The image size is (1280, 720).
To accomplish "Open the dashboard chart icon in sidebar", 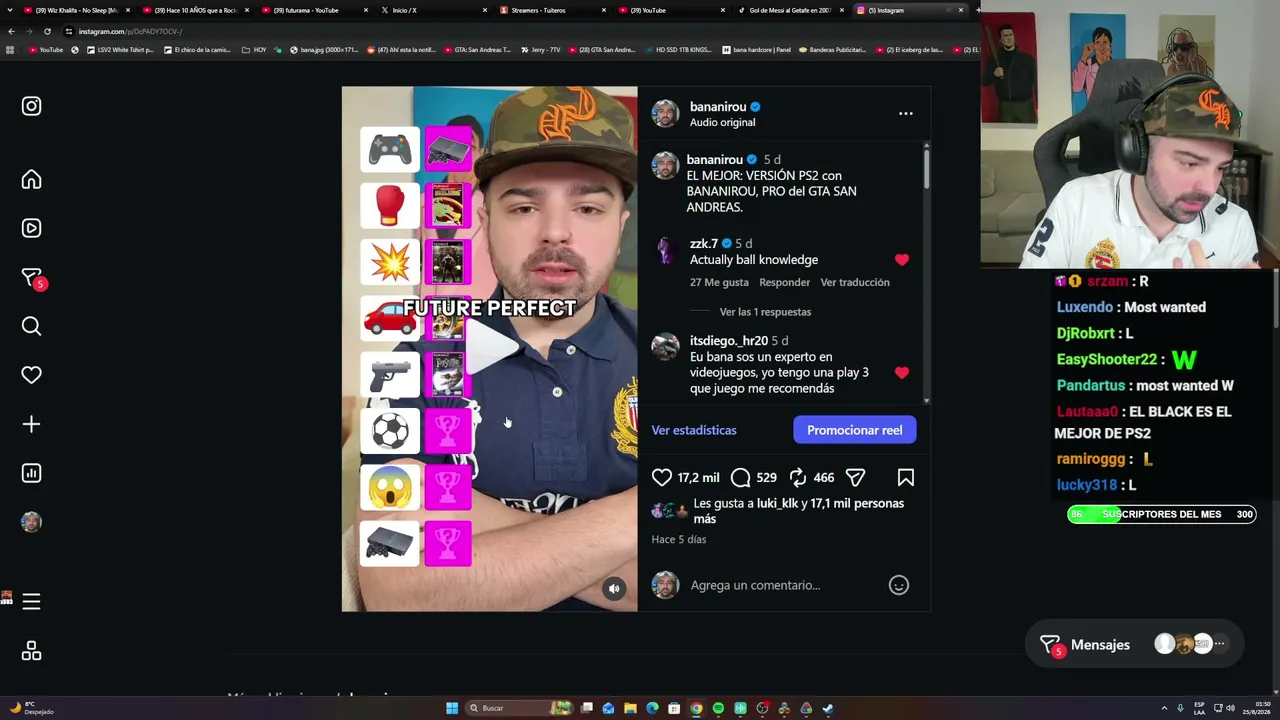I will [31, 473].
